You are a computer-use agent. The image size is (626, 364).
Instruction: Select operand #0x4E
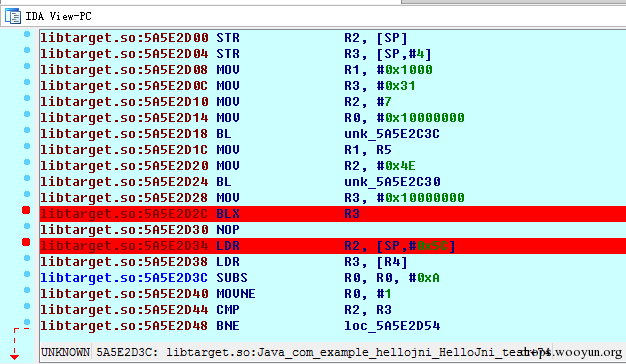pos(396,166)
